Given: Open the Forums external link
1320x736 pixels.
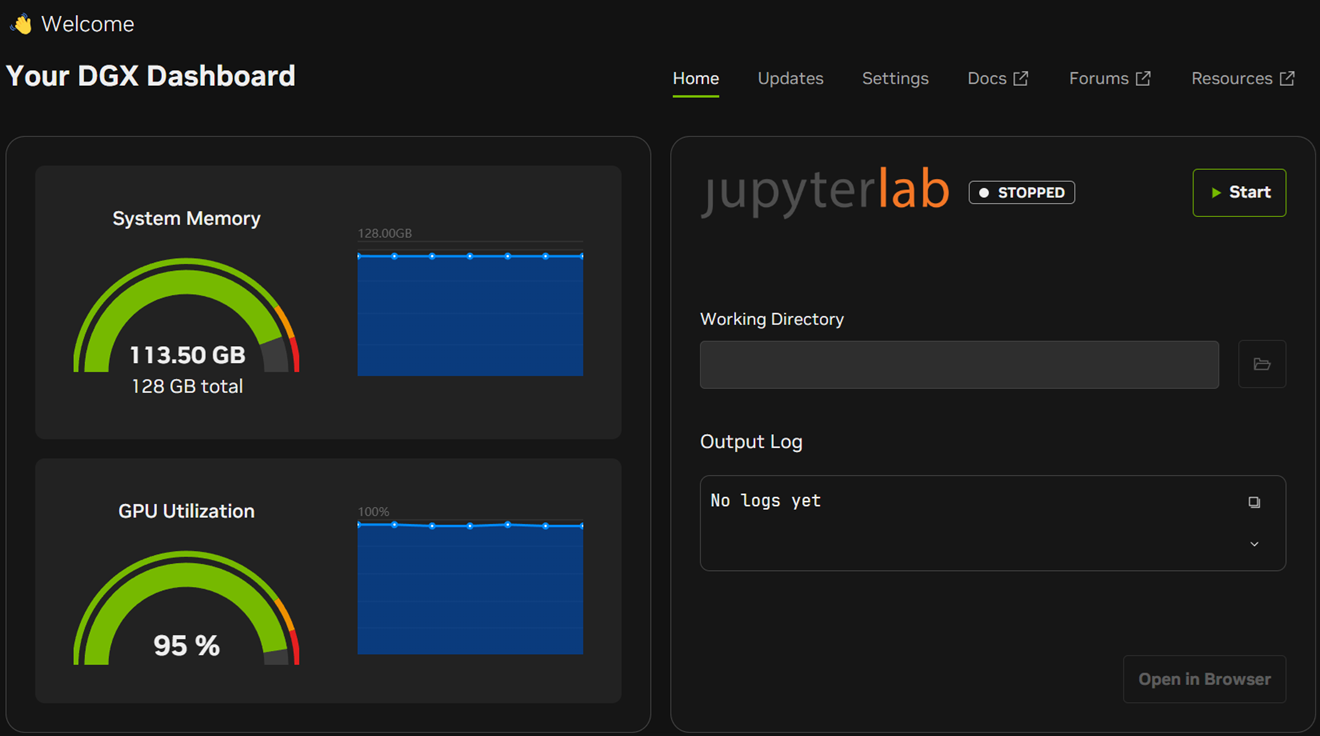Looking at the screenshot, I should coord(1109,78).
